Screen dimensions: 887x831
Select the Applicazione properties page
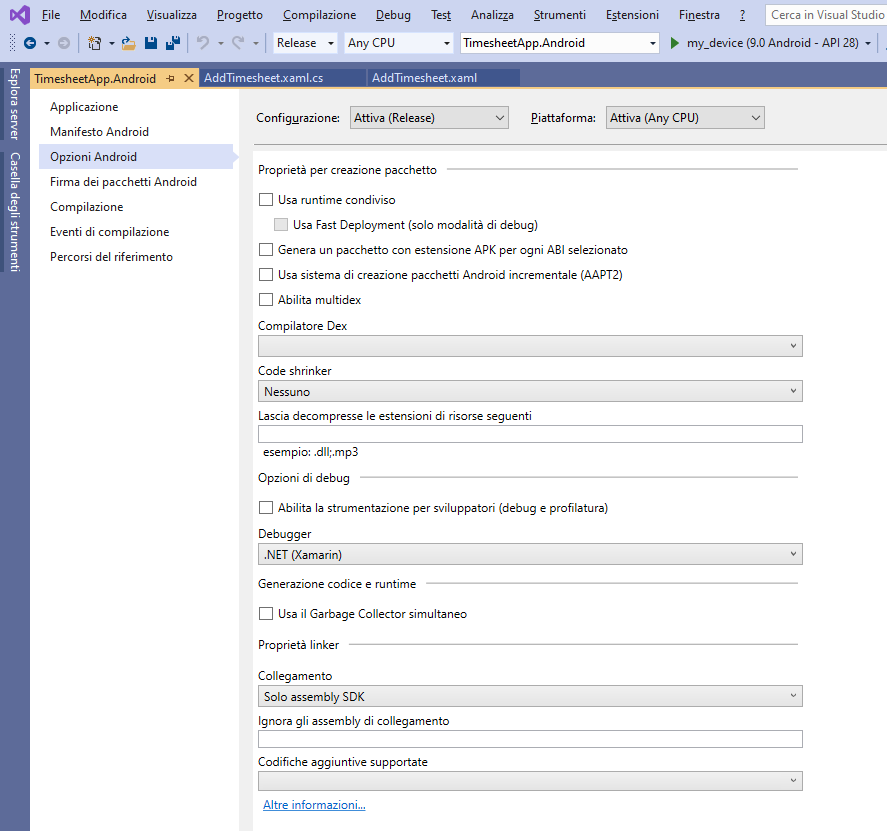(x=84, y=107)
